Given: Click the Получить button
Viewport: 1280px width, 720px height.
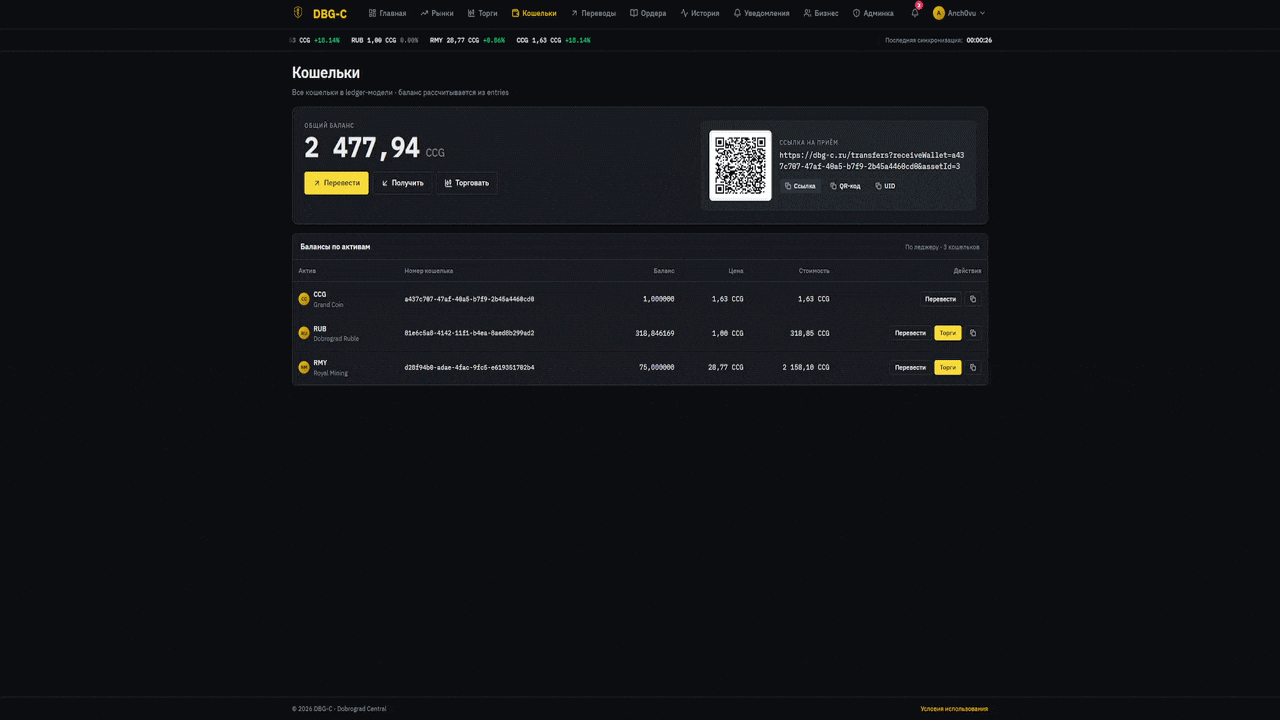Looking at the screenshot, I should click(x=402, y=183).
